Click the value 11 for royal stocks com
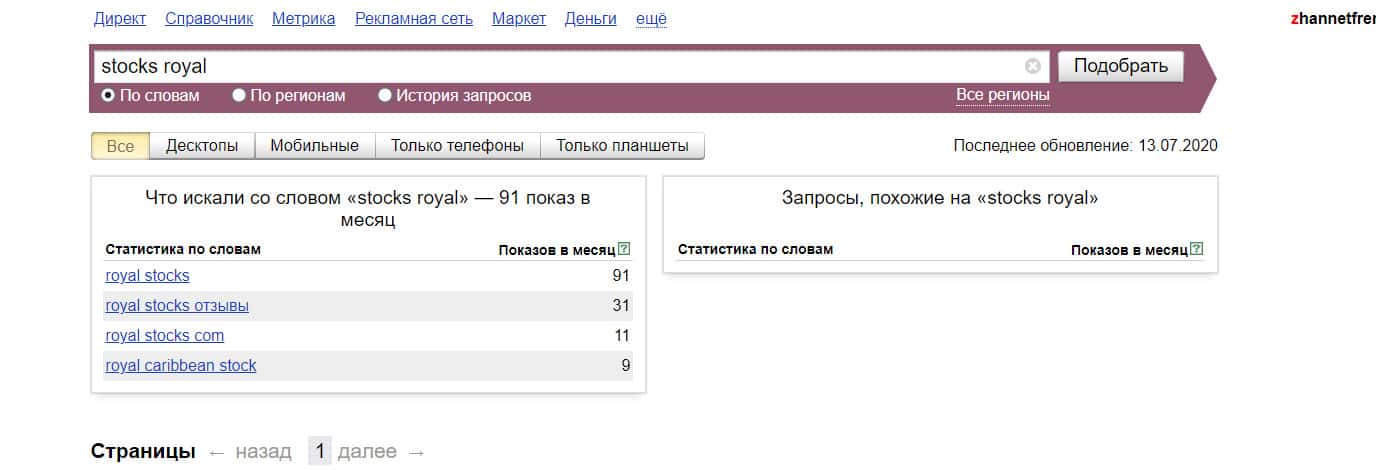Viewport: 1376px width, 470px height. point(622,335)
